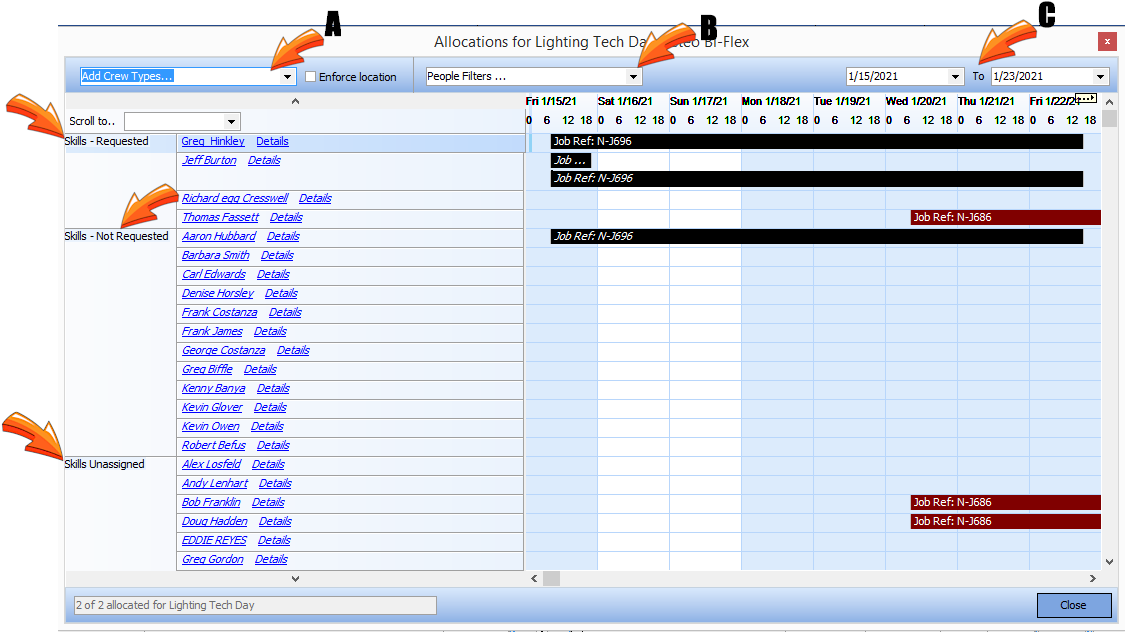Screen dimensions: 1125x633
Task: Select Bob Franklin's N-J686 job bar
Action: [1004, 503]
